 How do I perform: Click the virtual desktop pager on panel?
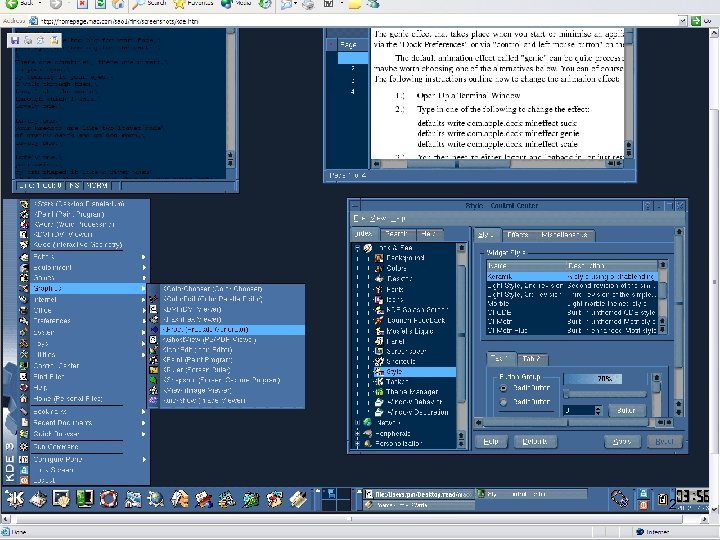[x=336, y=500]
